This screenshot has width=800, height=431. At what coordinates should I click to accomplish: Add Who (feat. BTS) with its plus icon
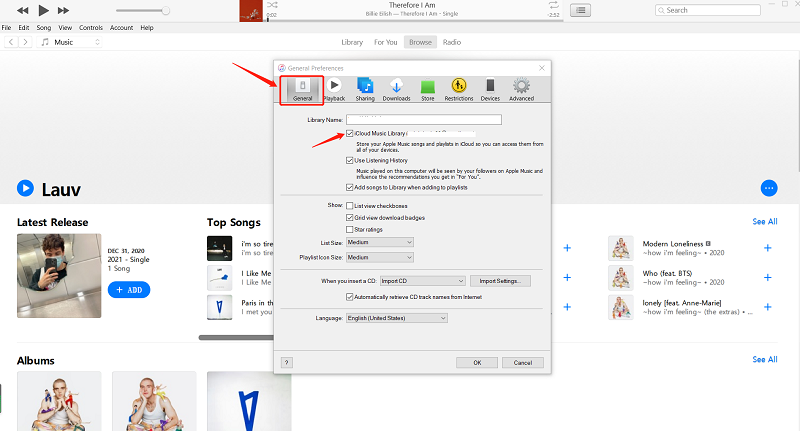coord(767,277)
